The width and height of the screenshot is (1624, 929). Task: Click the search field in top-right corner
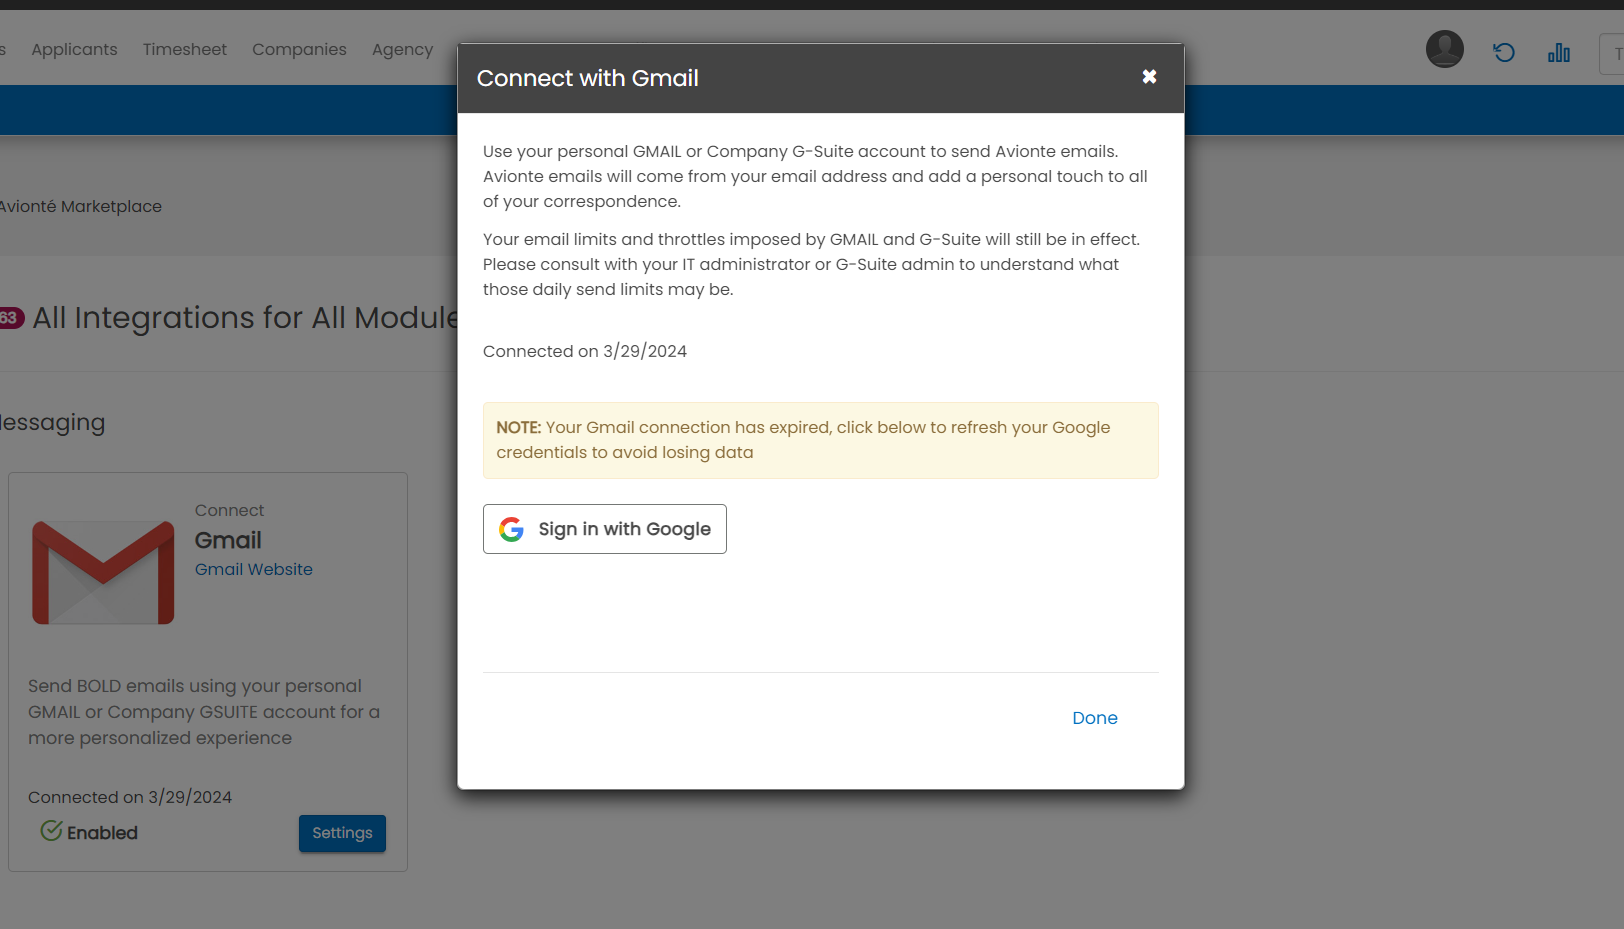tap(1611, 54)
